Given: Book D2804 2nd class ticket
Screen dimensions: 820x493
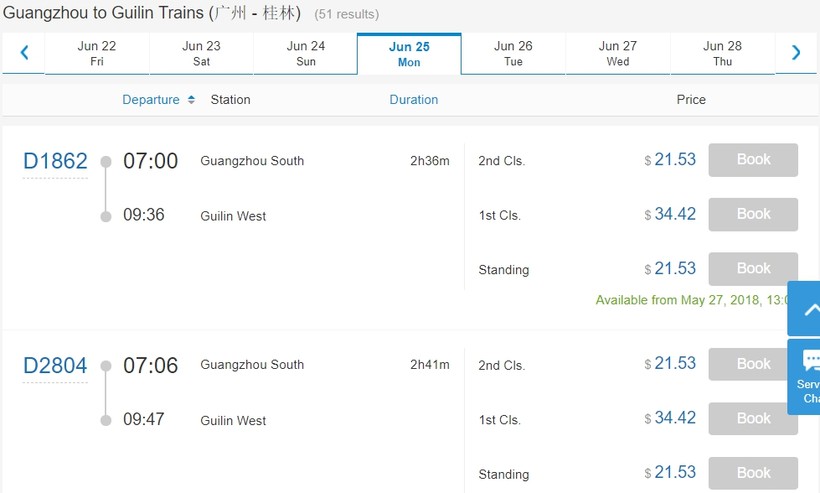Looking at the screenshot, I should click(x=753, y=364).
